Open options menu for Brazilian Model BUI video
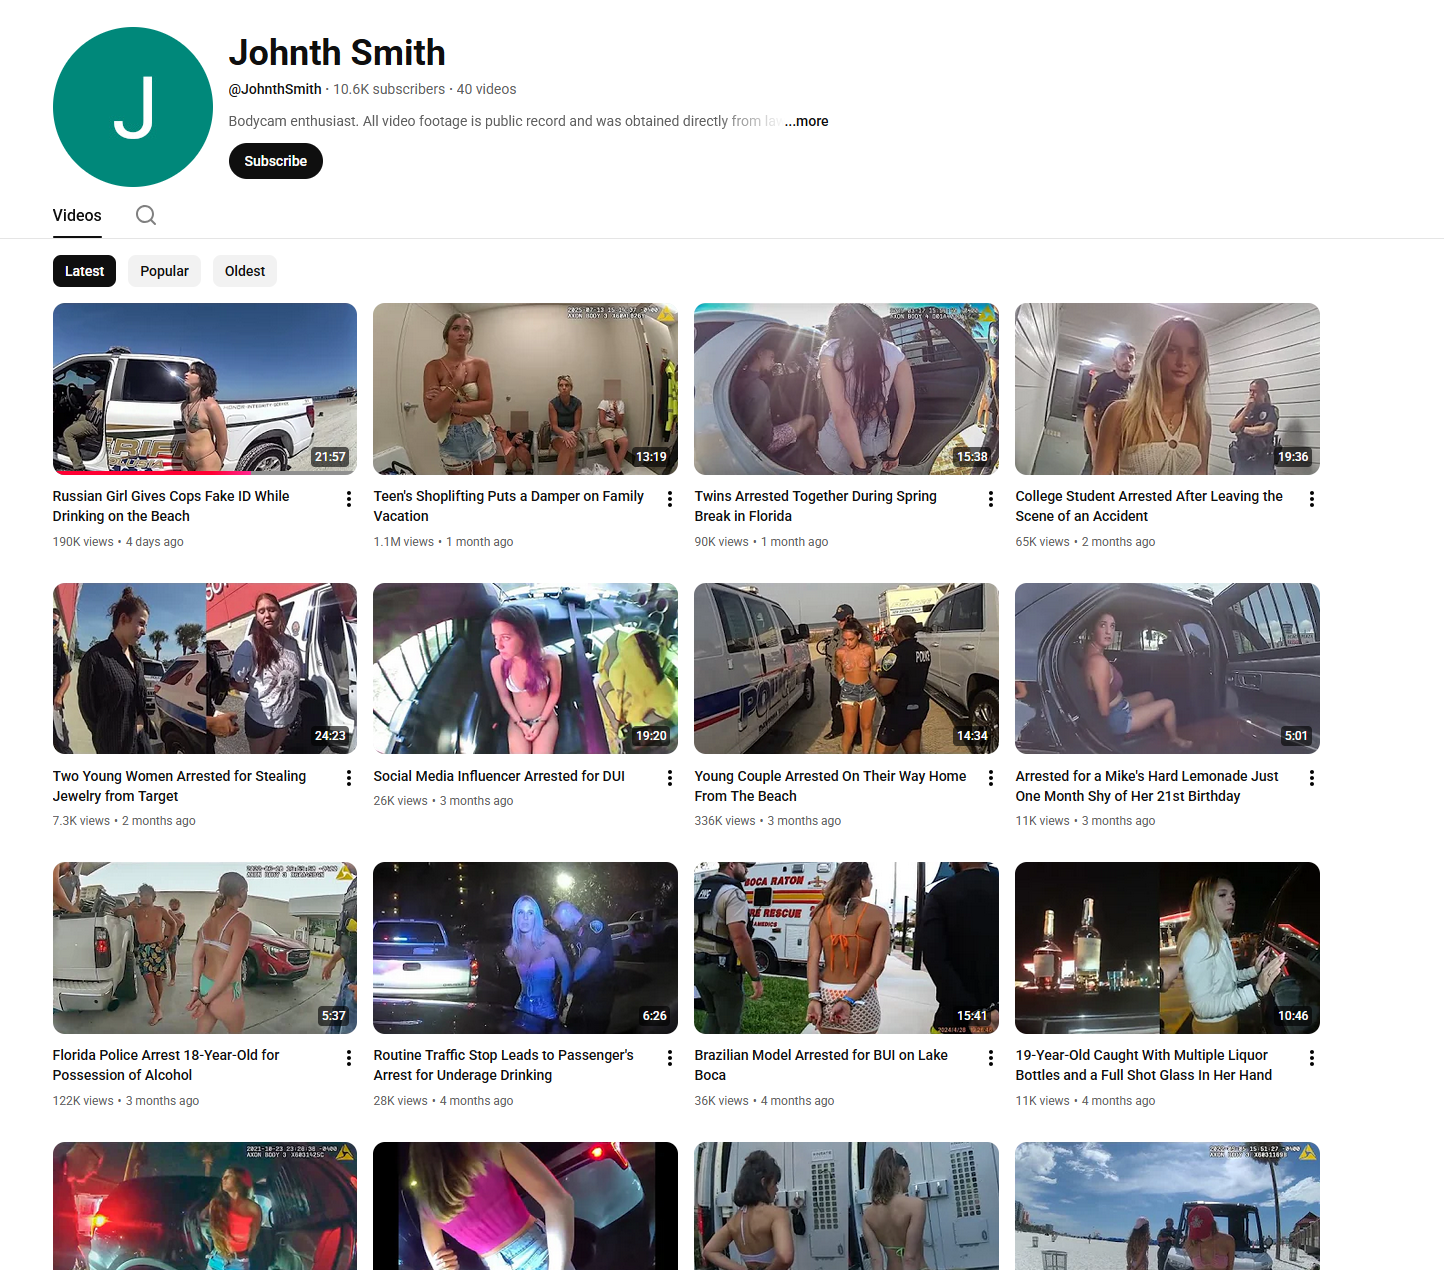This screenshot has height=1270, width=1444. (990, 1058)
